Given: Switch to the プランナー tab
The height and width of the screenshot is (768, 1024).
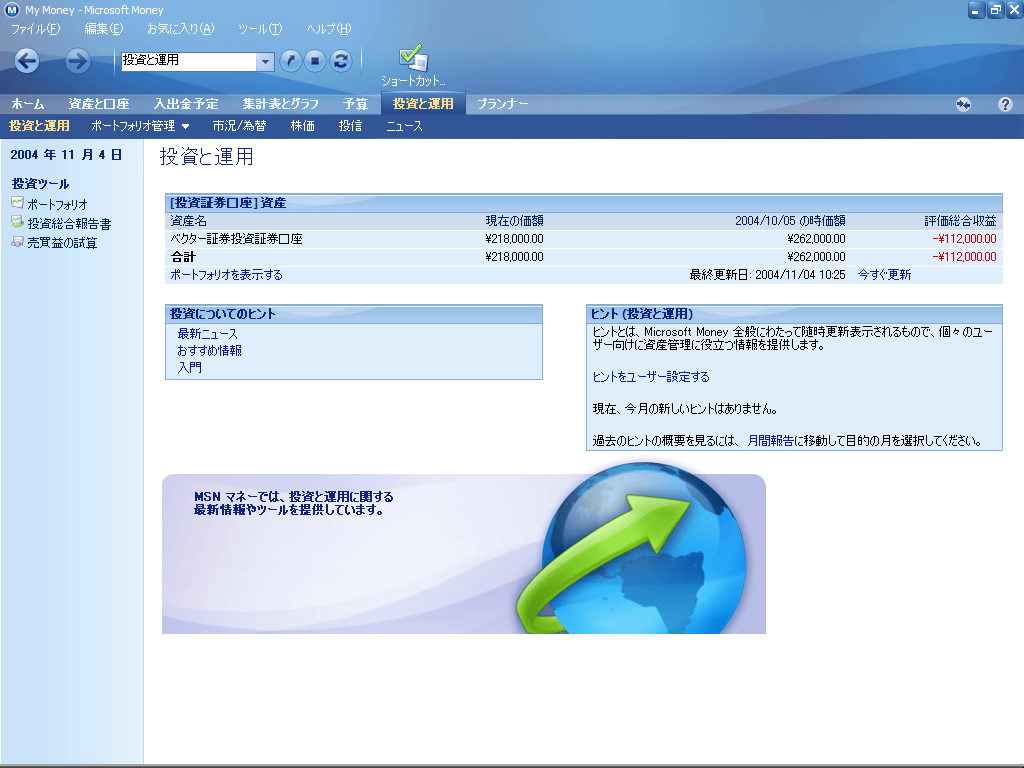Looking at the screenshot, I should point(502,104).
